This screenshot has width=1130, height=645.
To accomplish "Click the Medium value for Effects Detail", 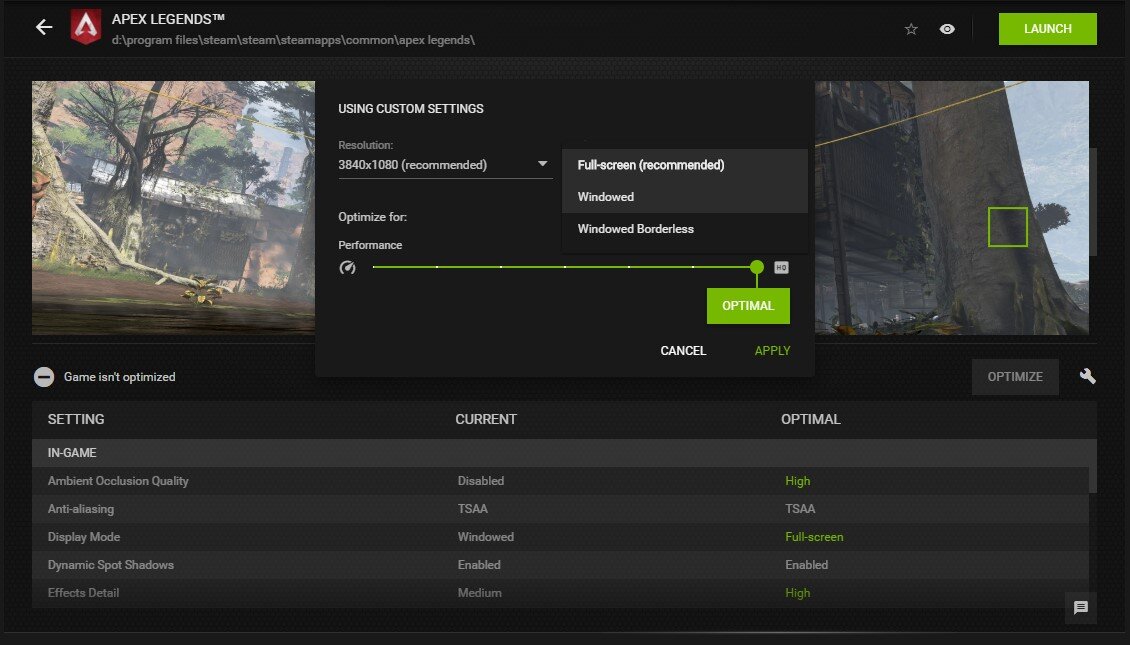I will [479, 593].
